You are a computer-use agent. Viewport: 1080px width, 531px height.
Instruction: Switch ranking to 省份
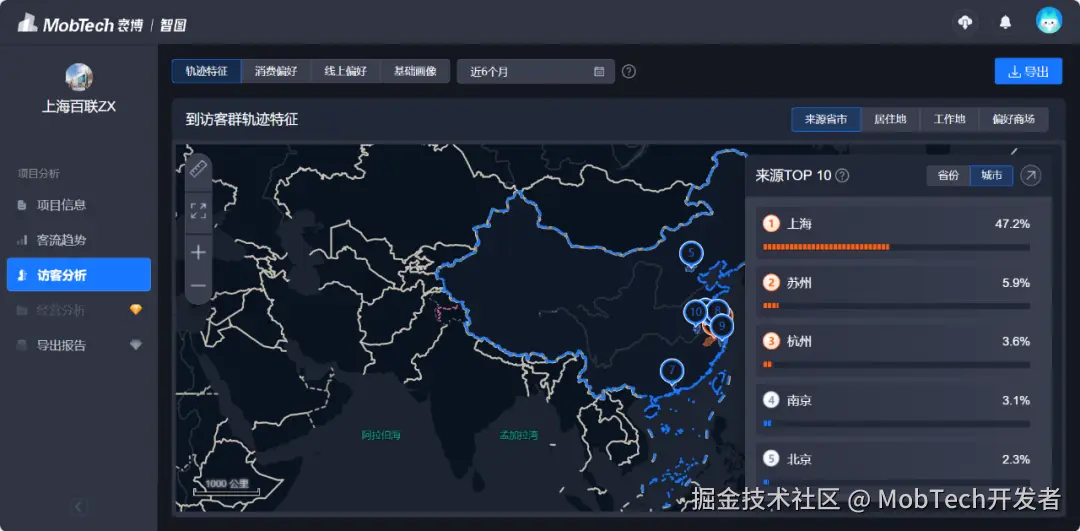[x=948, y=176]
